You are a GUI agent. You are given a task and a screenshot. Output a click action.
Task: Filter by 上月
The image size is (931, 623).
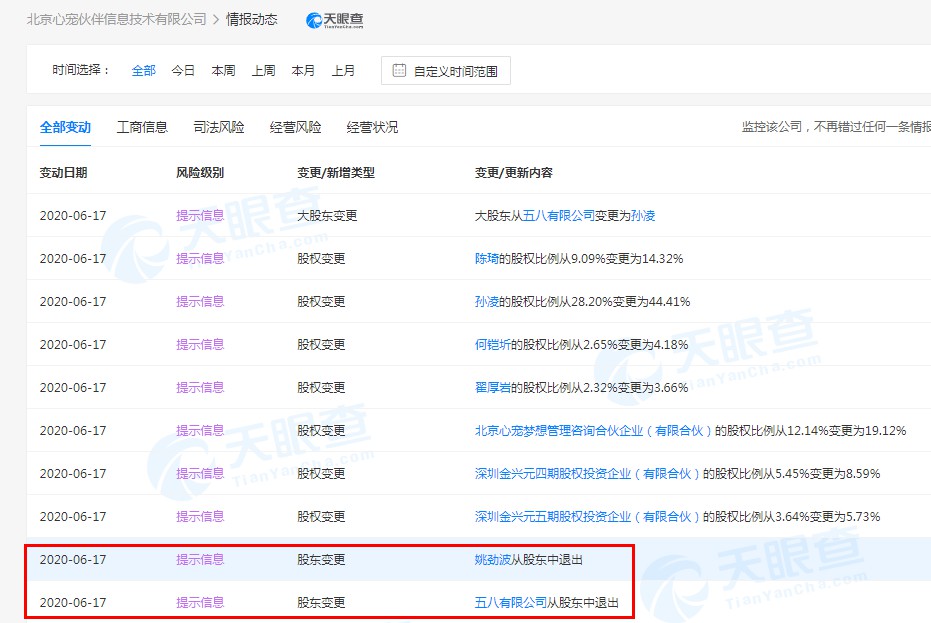click(x=343, y=71)
